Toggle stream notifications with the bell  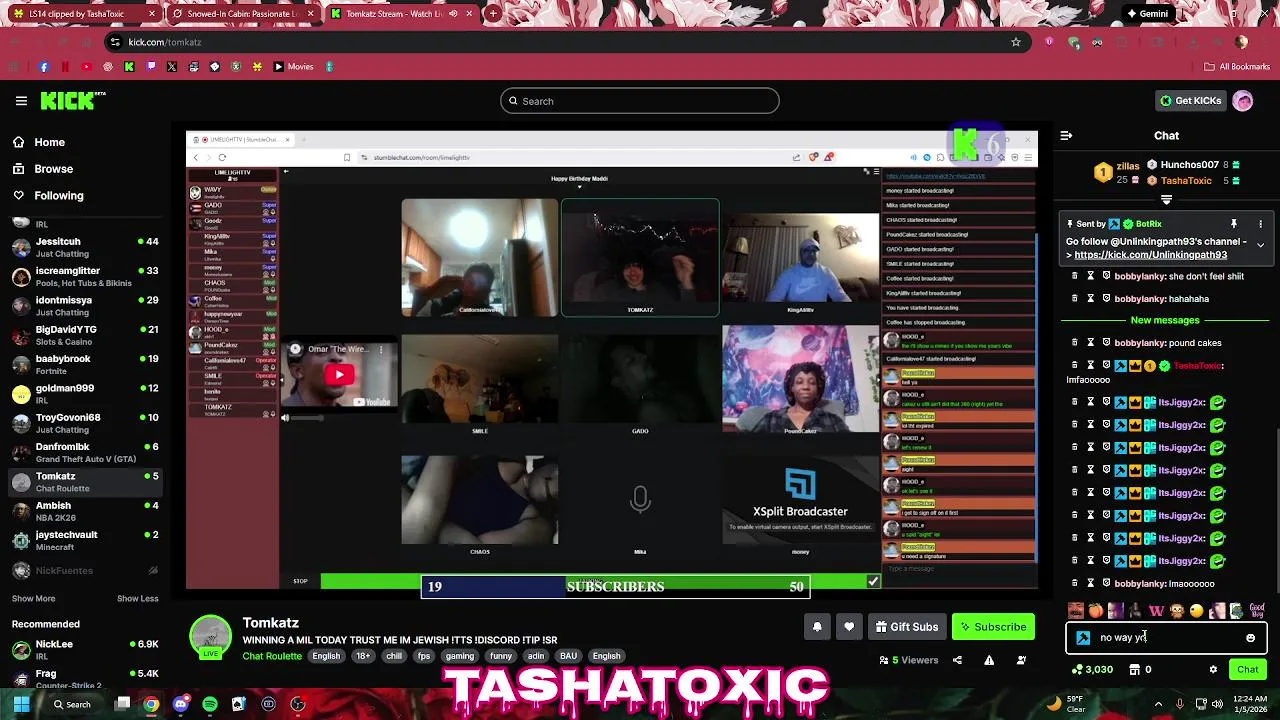pos(817,627)
